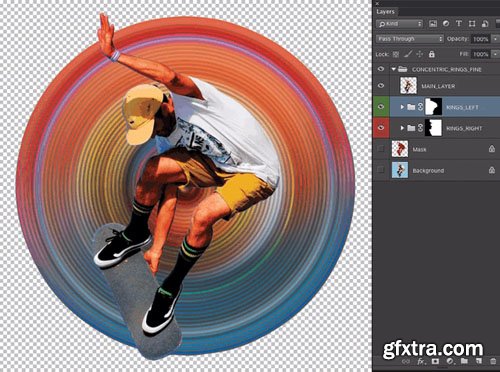Image resolution: width=500 pixels, height=372 pixels.
Task: Click the lock icon on Mask layer
Action: coord(492,149)
